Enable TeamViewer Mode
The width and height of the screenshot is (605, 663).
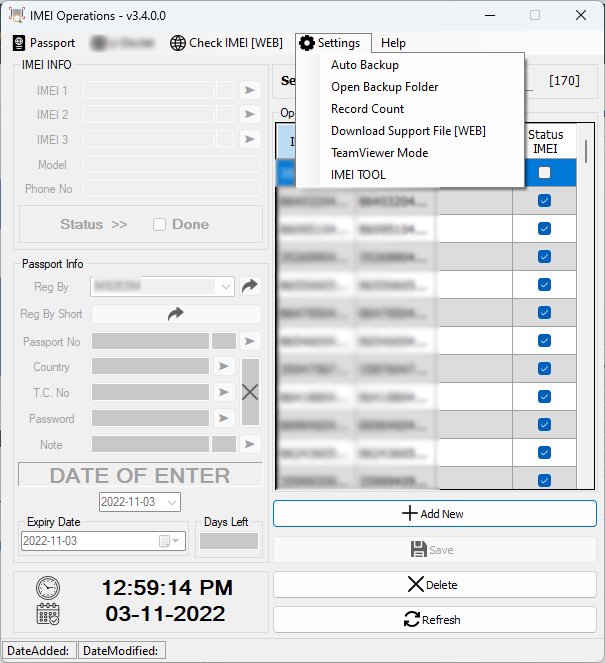pos(379,153)
